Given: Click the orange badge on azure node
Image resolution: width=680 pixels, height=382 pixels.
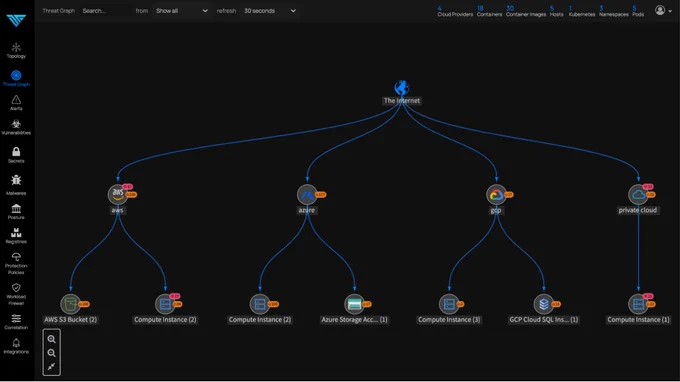Looking at the screenshot, I should click(320, 195).
